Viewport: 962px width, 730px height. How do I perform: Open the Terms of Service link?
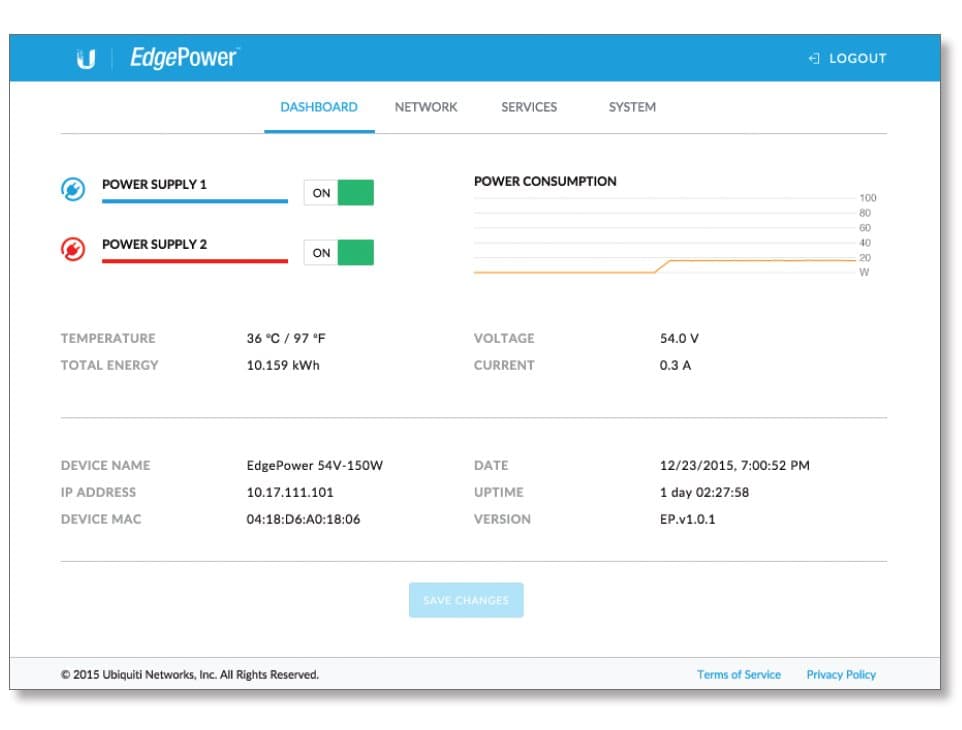(739, 674)
